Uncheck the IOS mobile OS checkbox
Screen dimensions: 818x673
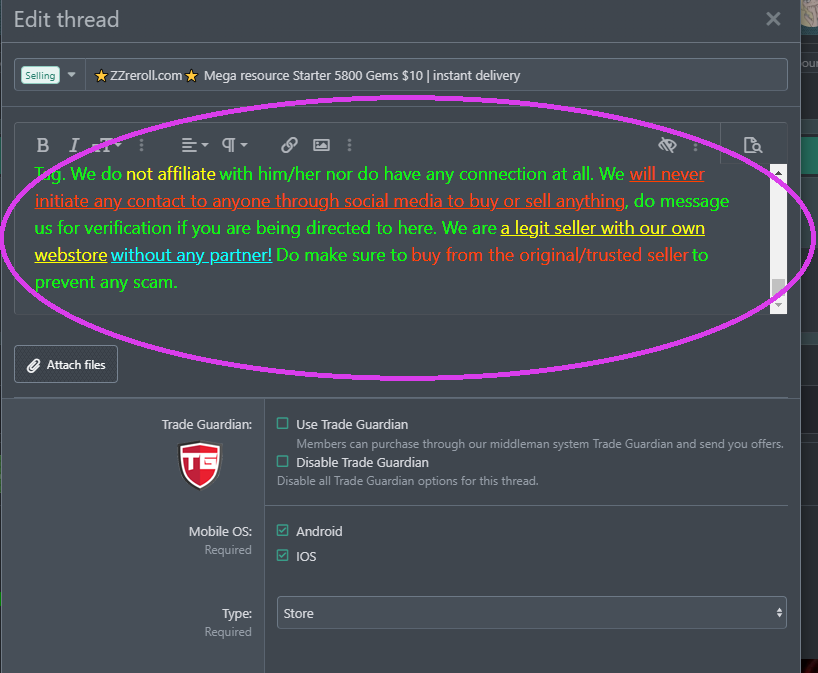coord(282,555)
